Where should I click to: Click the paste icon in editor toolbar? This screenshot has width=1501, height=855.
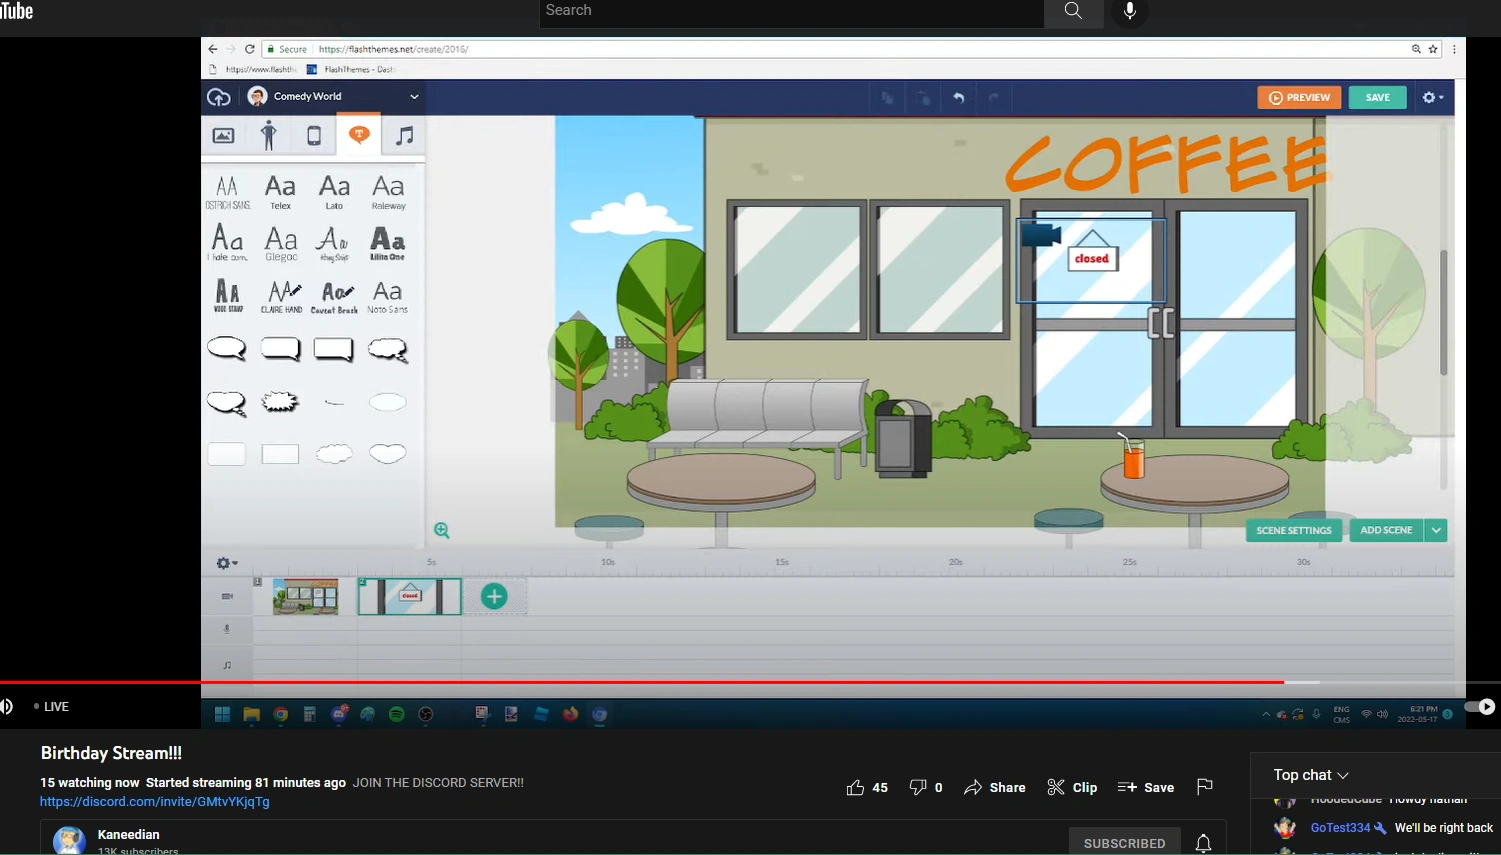point(923,98)
